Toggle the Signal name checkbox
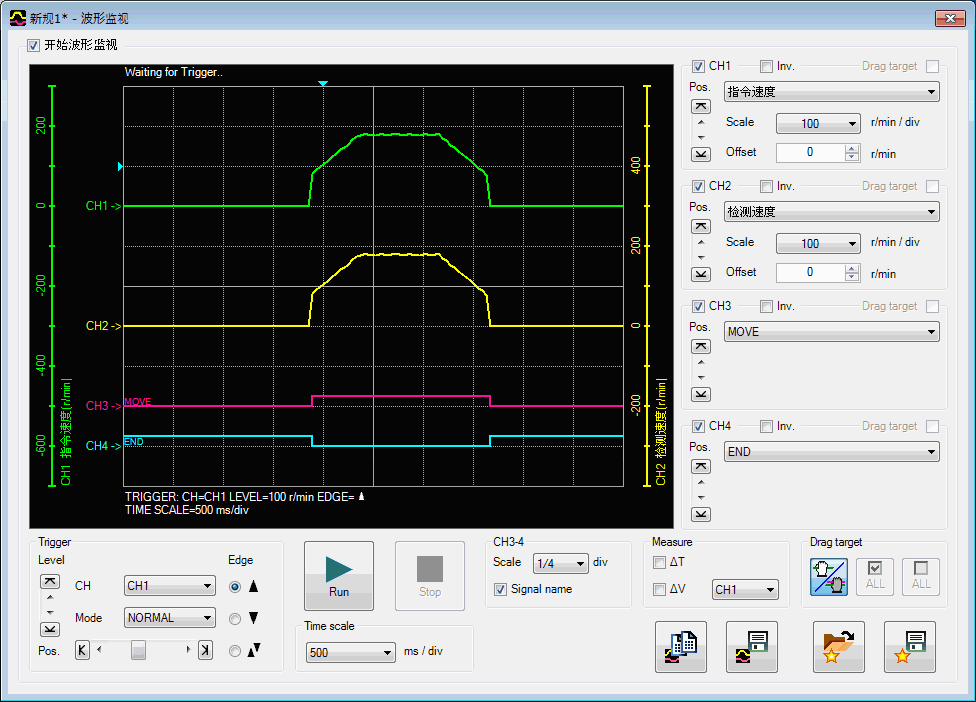The height and width of the screenshot is (702, 976). [x=501, y=590]
